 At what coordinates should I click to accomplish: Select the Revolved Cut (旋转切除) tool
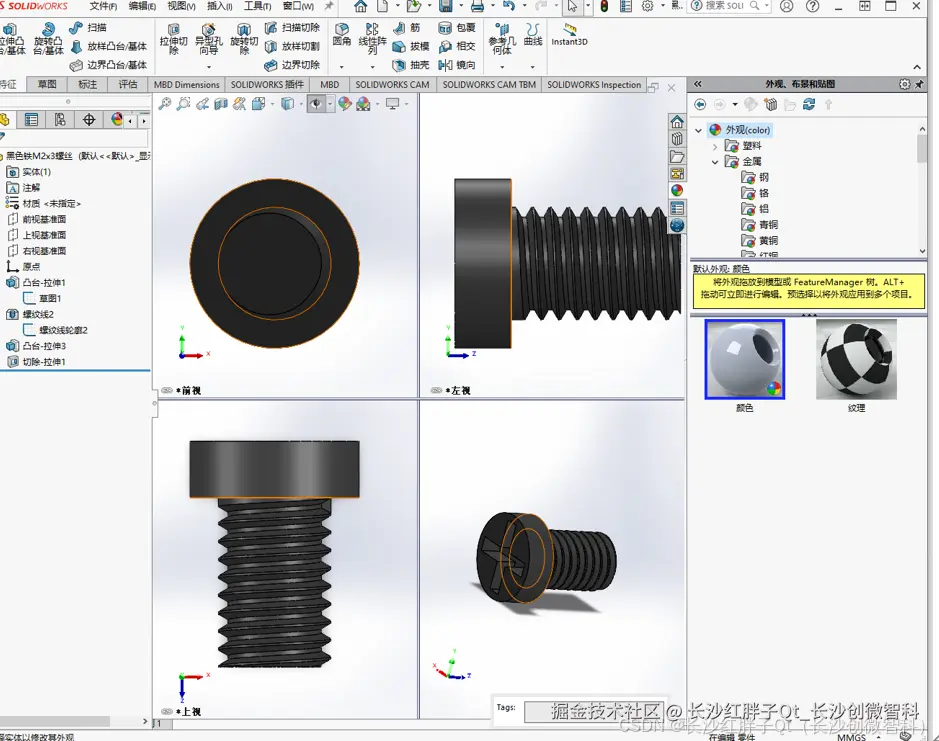coord(244,40)
